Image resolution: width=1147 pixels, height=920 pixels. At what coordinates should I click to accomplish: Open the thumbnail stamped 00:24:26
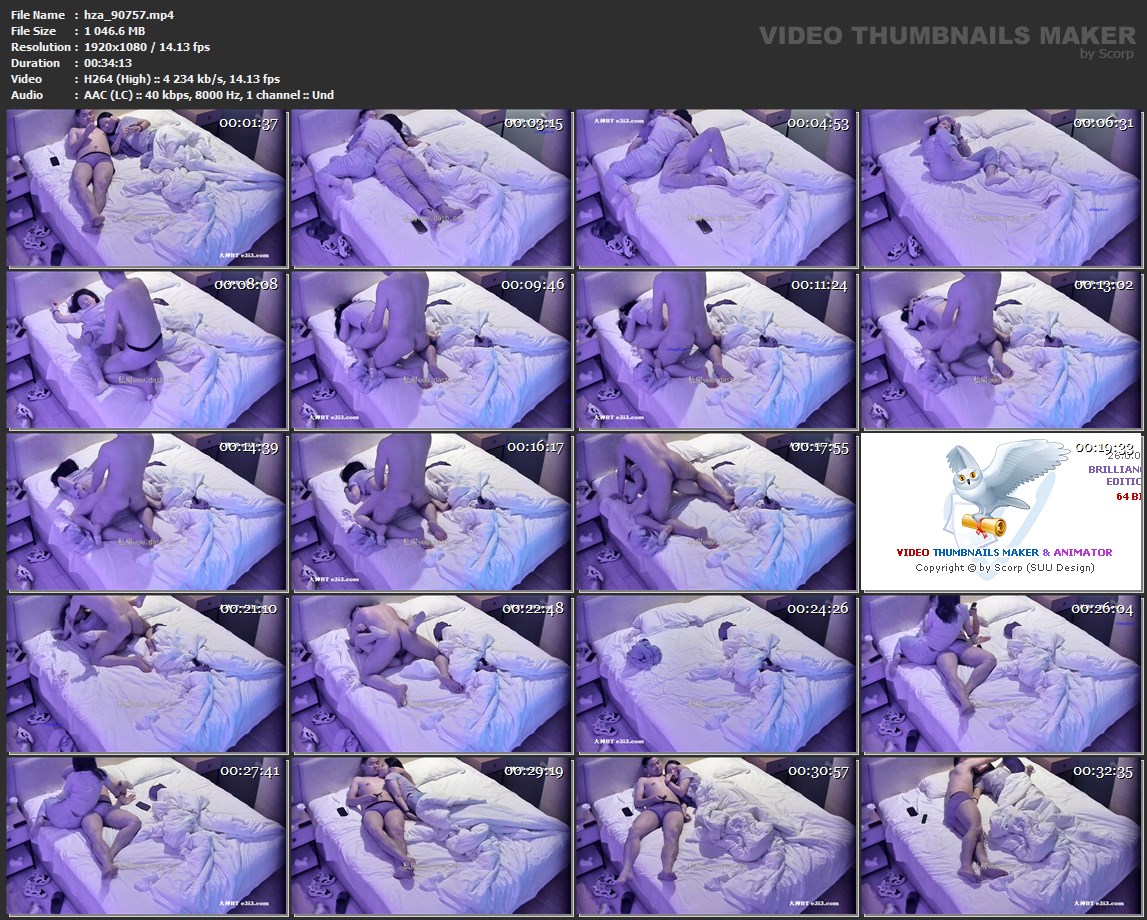click(716, 674)
